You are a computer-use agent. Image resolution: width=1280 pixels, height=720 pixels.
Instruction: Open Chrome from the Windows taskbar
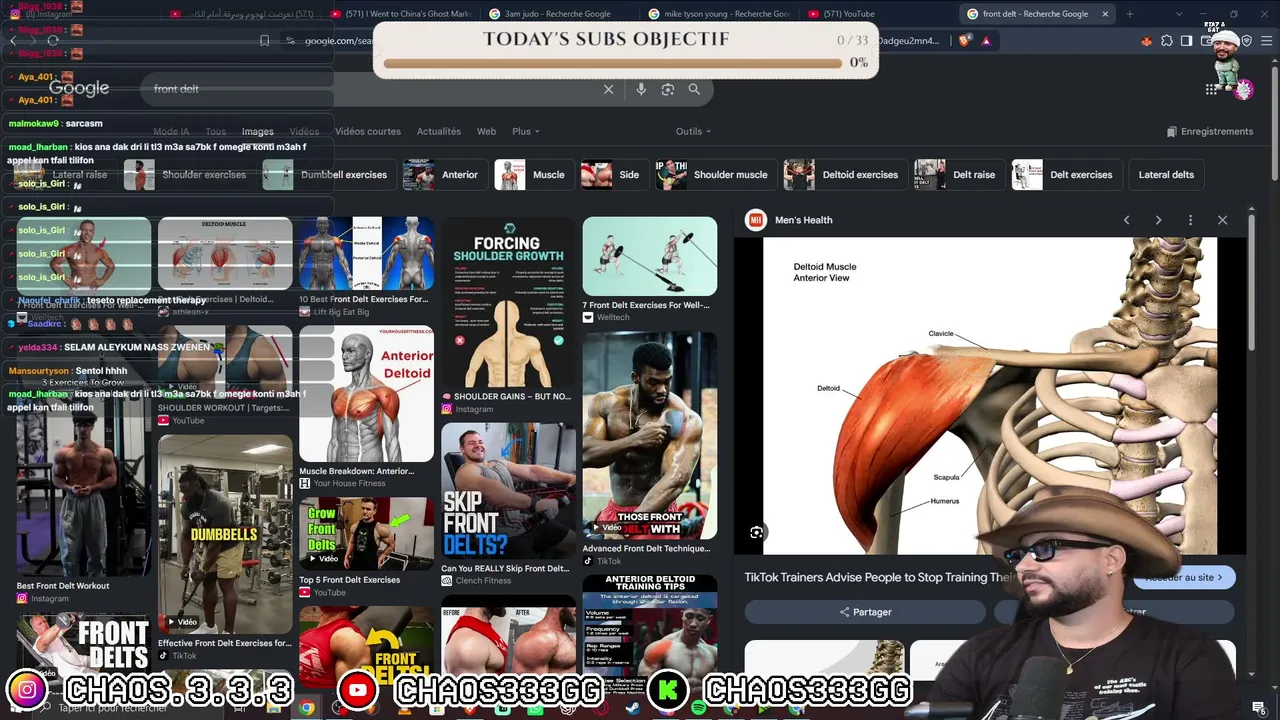(x=307, y=708)
